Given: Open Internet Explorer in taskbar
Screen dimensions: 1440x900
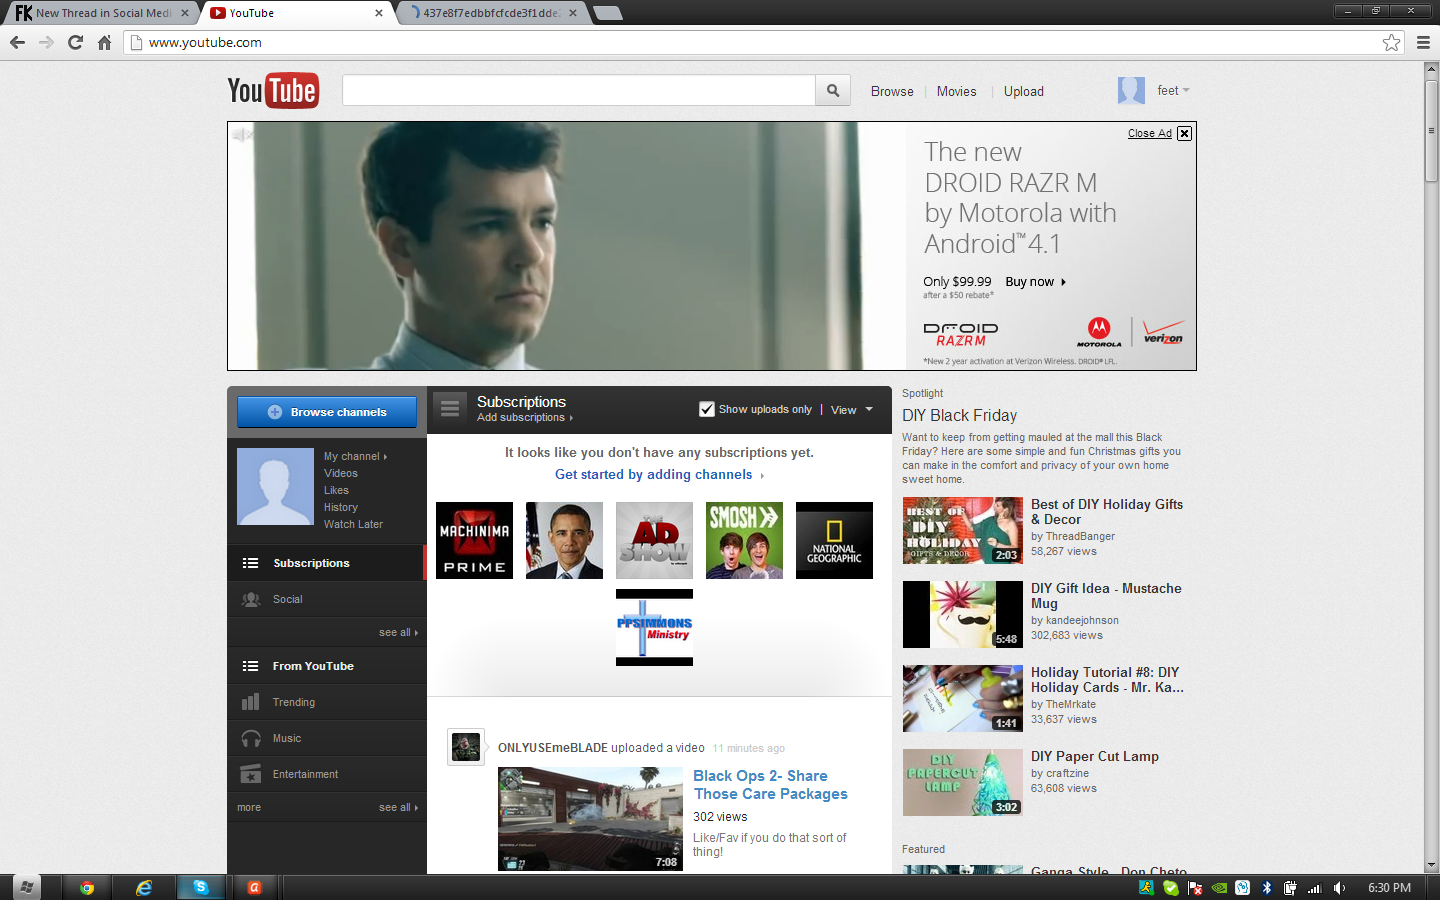Looking at the screenshot, I should click(x=144, y=887).
